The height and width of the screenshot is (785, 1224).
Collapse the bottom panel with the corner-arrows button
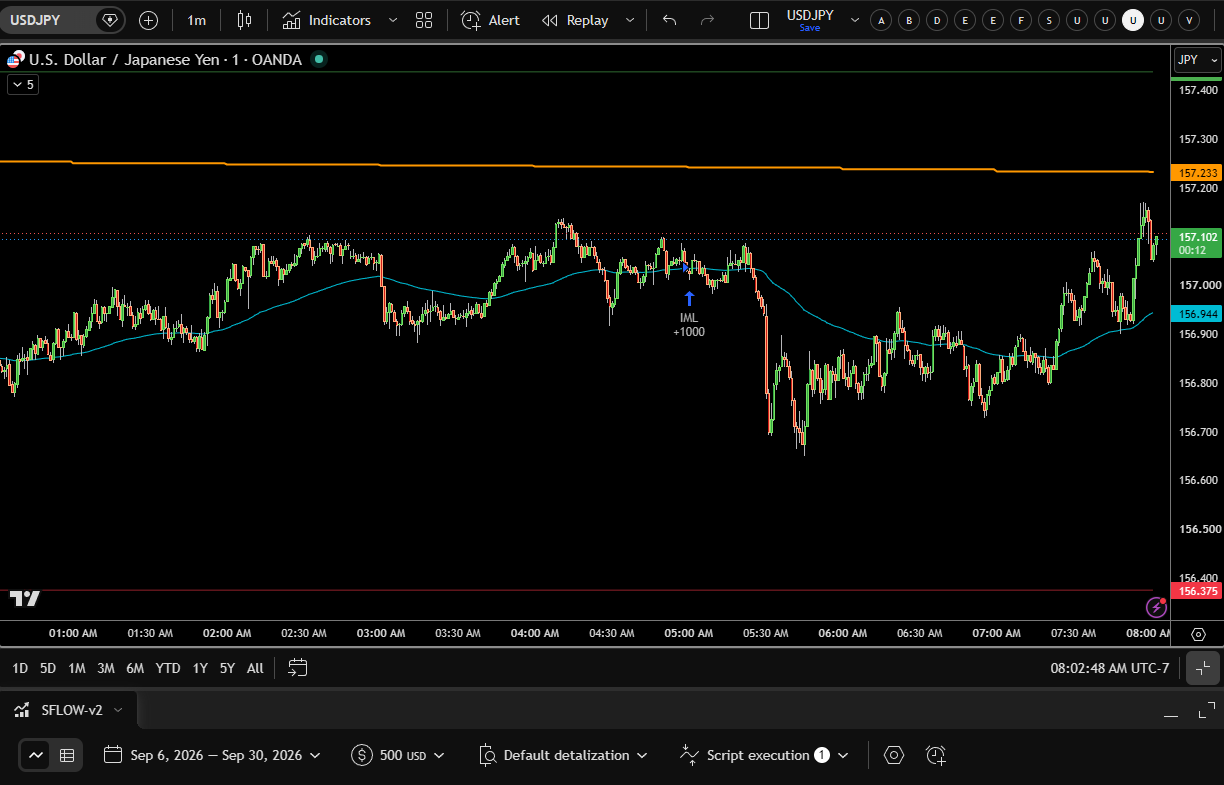point(1203,668)
